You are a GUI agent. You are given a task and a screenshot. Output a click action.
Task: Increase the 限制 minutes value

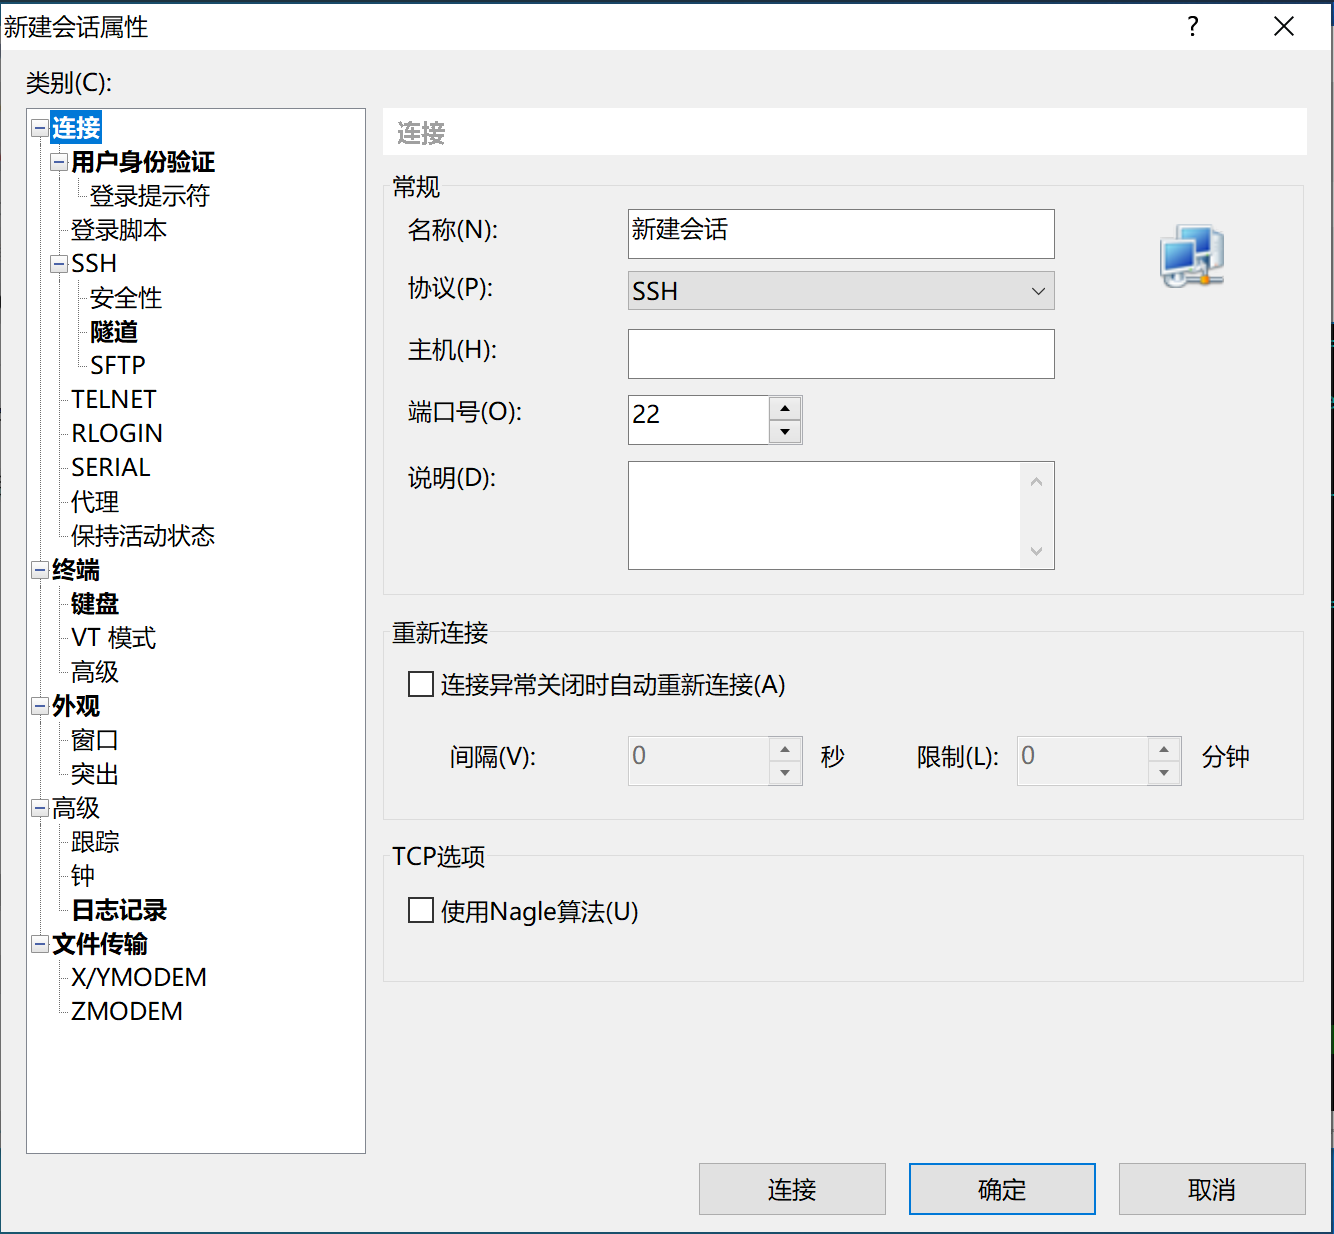[1164, 749]
